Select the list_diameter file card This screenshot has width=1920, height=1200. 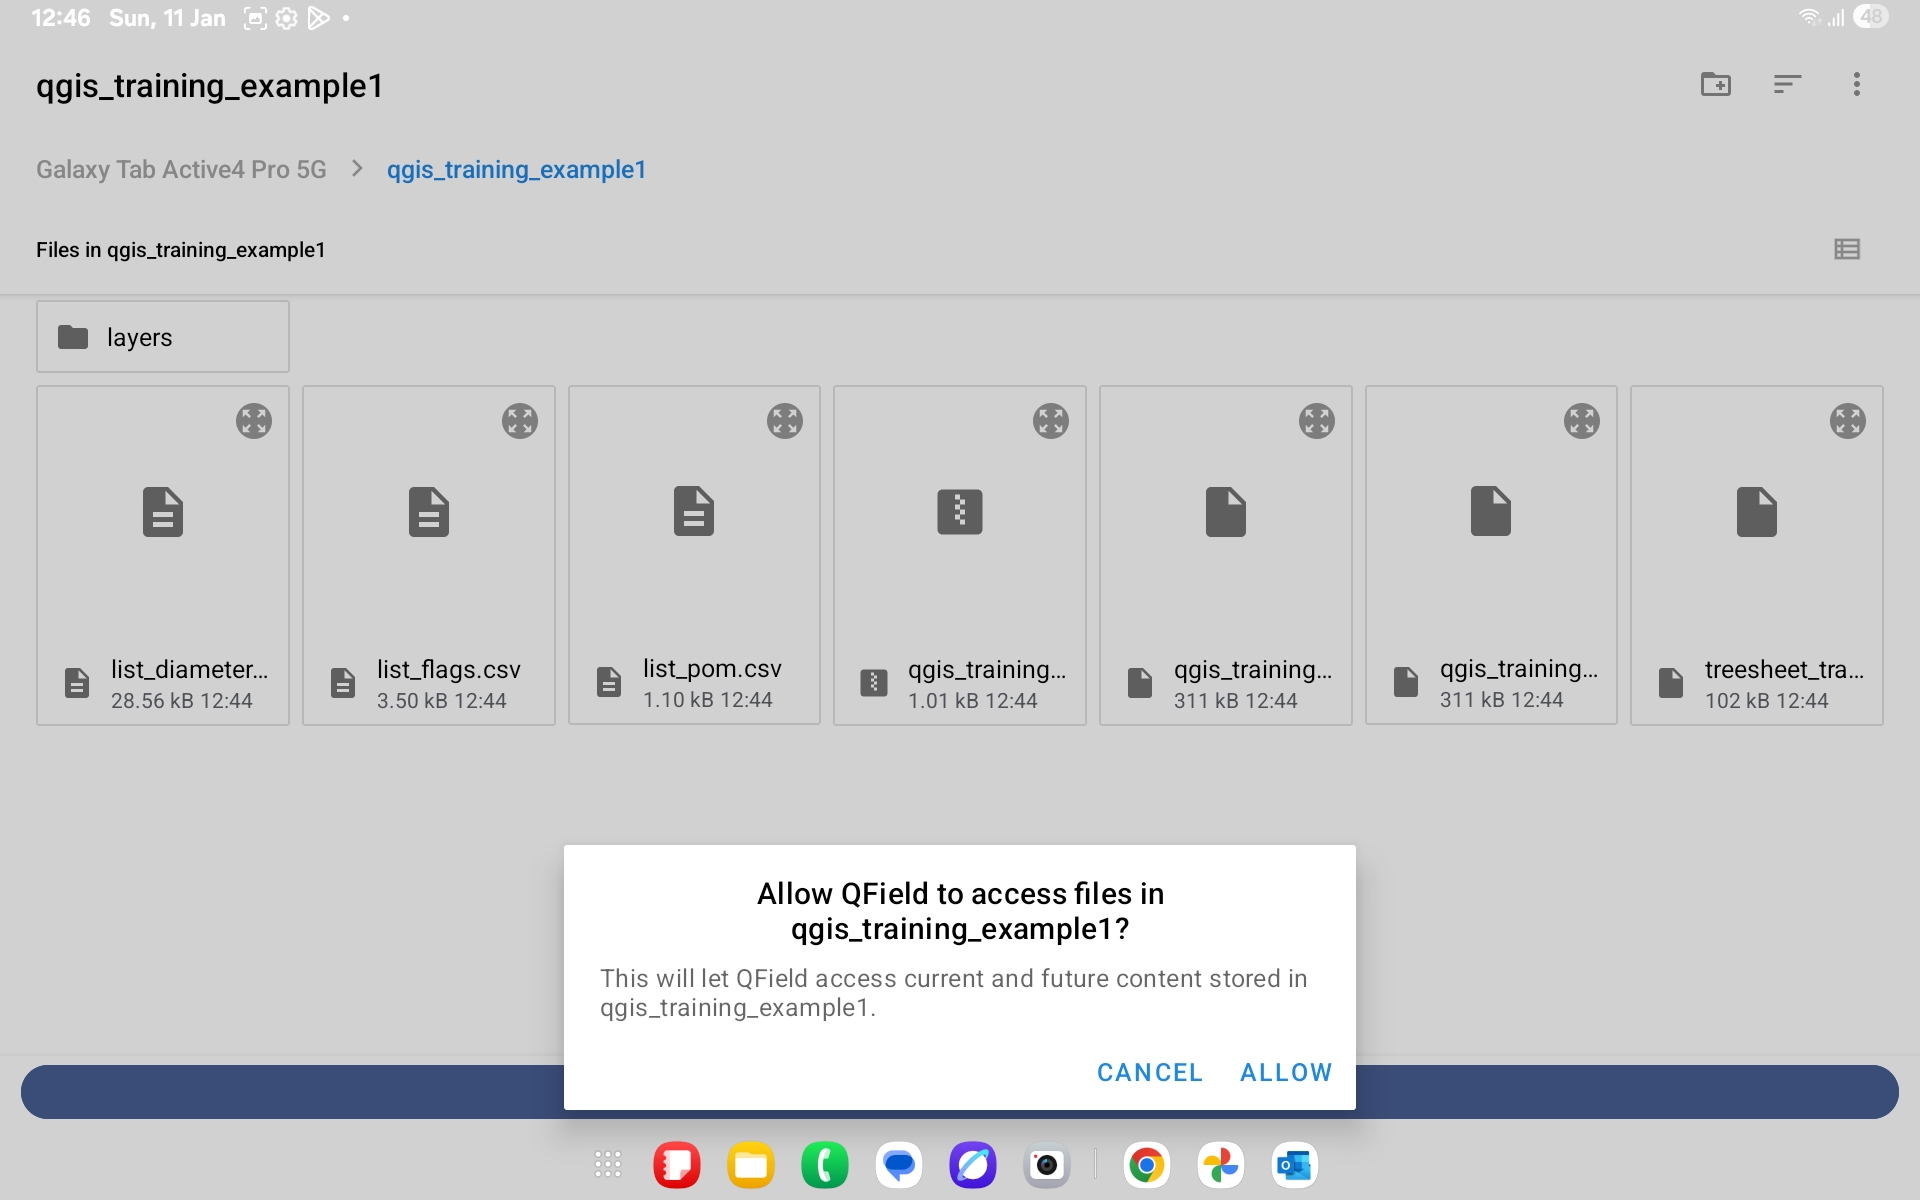[x=163, y=555]
